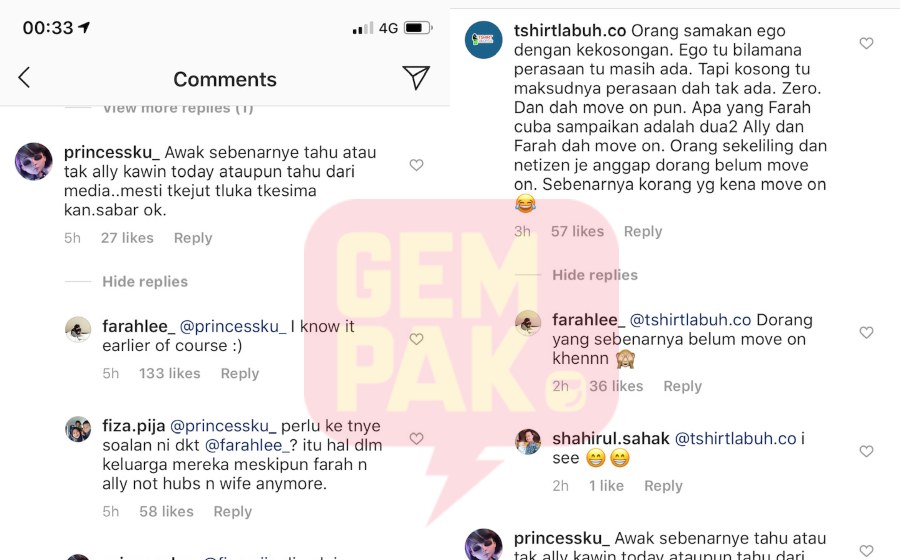The width and height of the screenshot is (900, 560).
Task: Like fiza.pija's reply with the heart
Action: [x=416, y=439]
